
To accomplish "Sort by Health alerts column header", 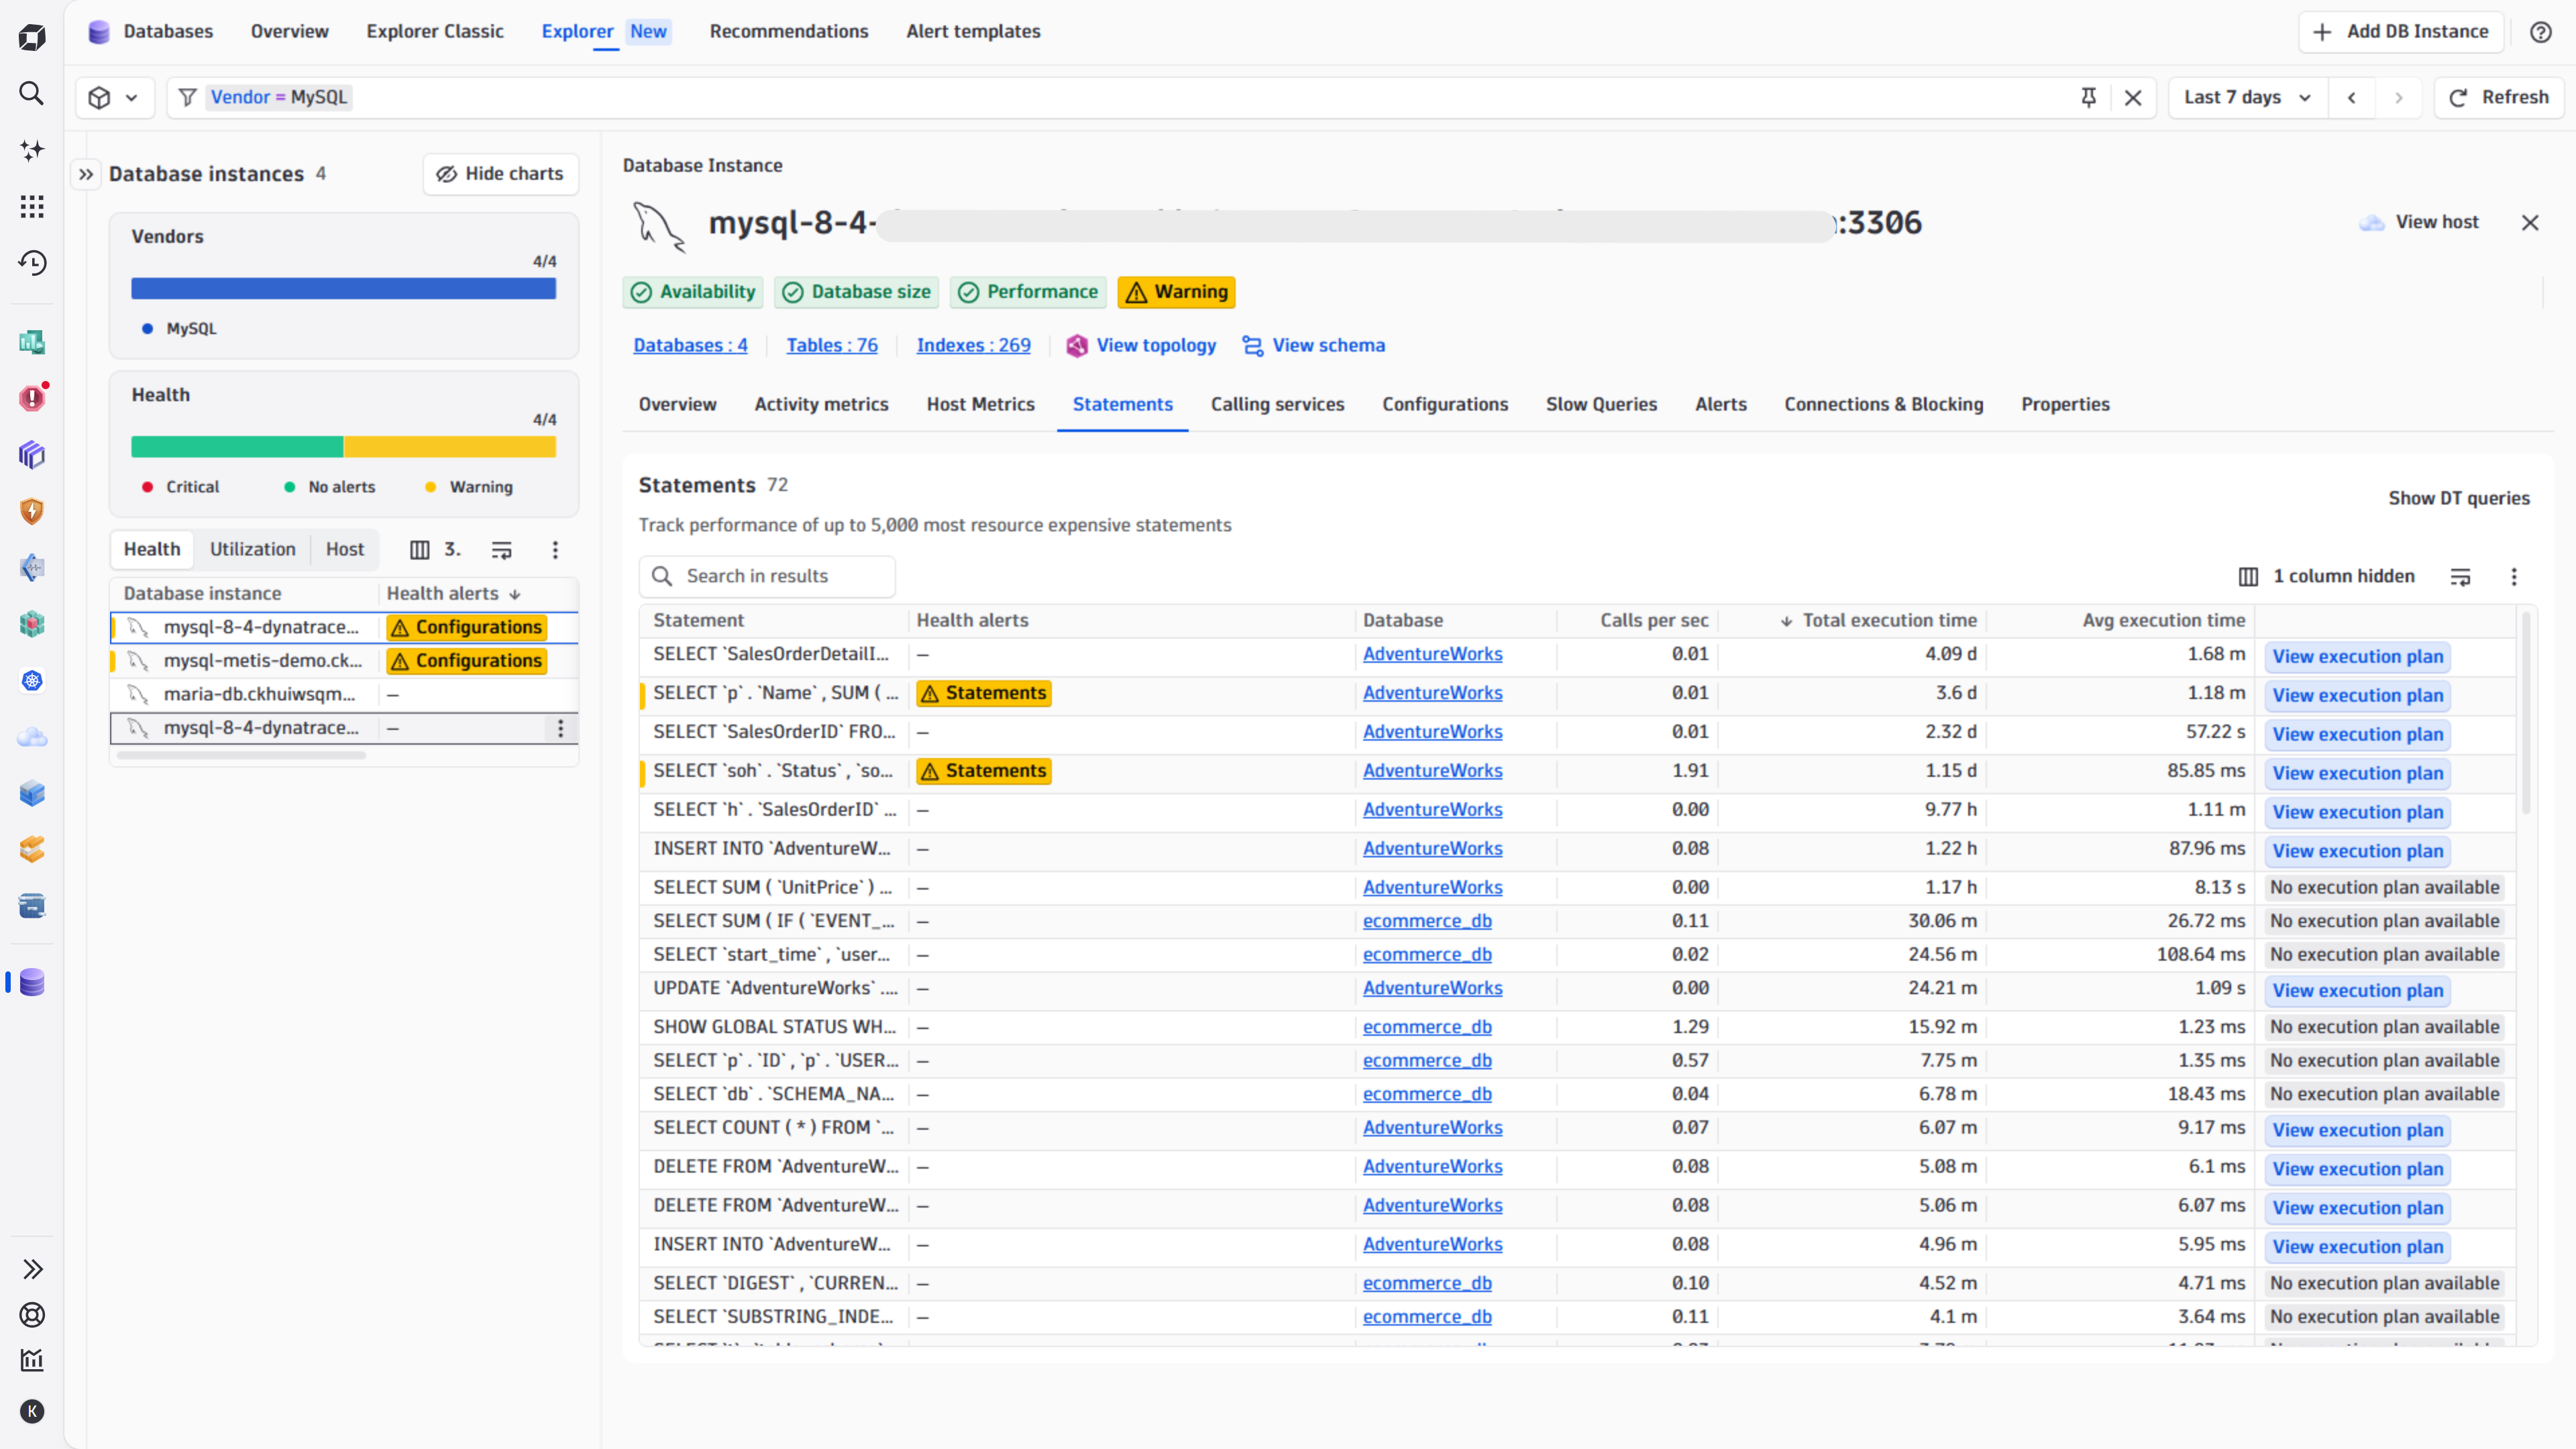I will point(453,593).
